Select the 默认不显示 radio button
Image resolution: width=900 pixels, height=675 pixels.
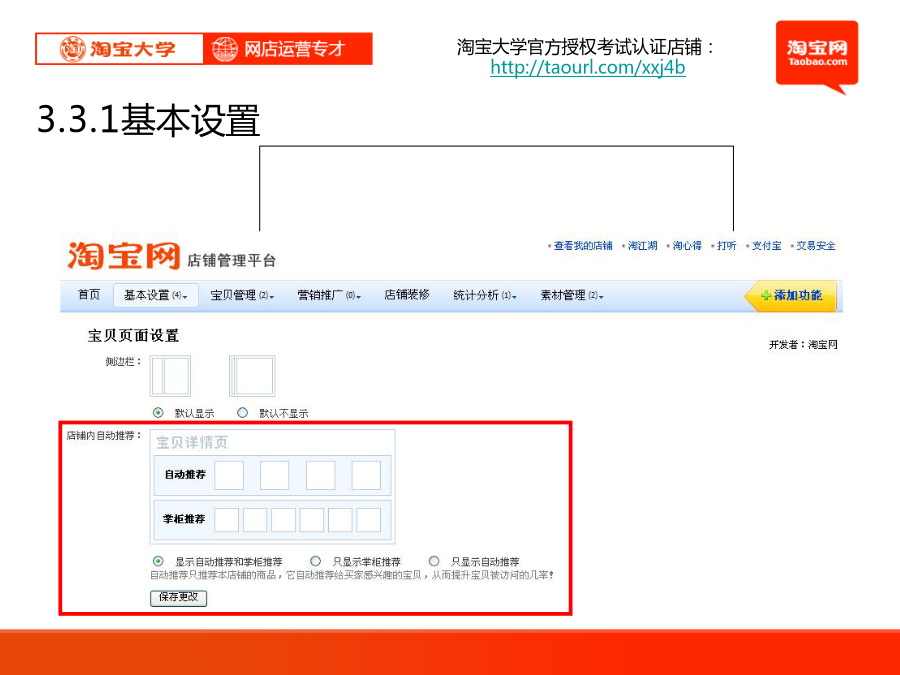[x=243, y=413]
